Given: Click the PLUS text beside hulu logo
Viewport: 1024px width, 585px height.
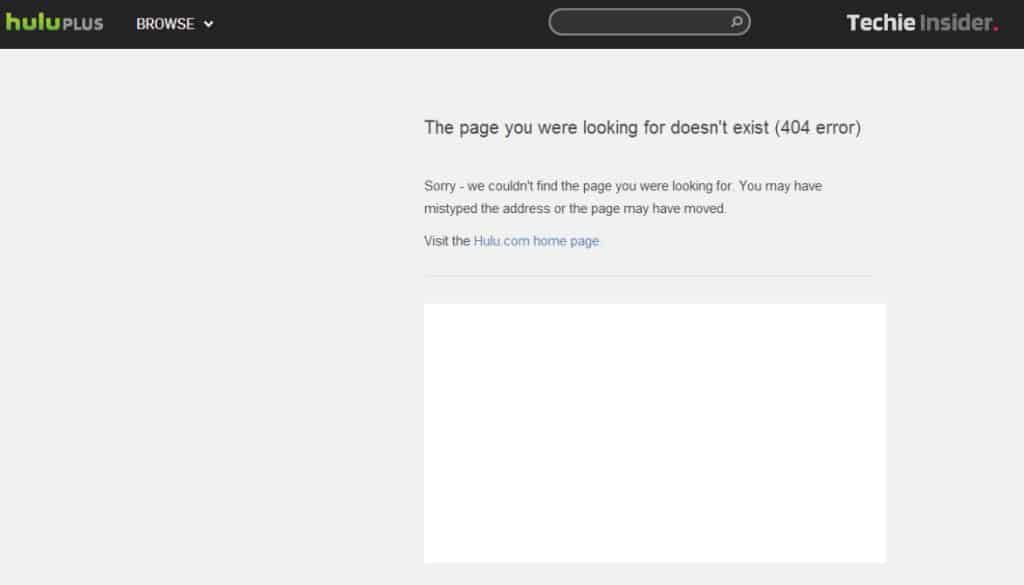Looking at the screenshot, I should (83, 24).
